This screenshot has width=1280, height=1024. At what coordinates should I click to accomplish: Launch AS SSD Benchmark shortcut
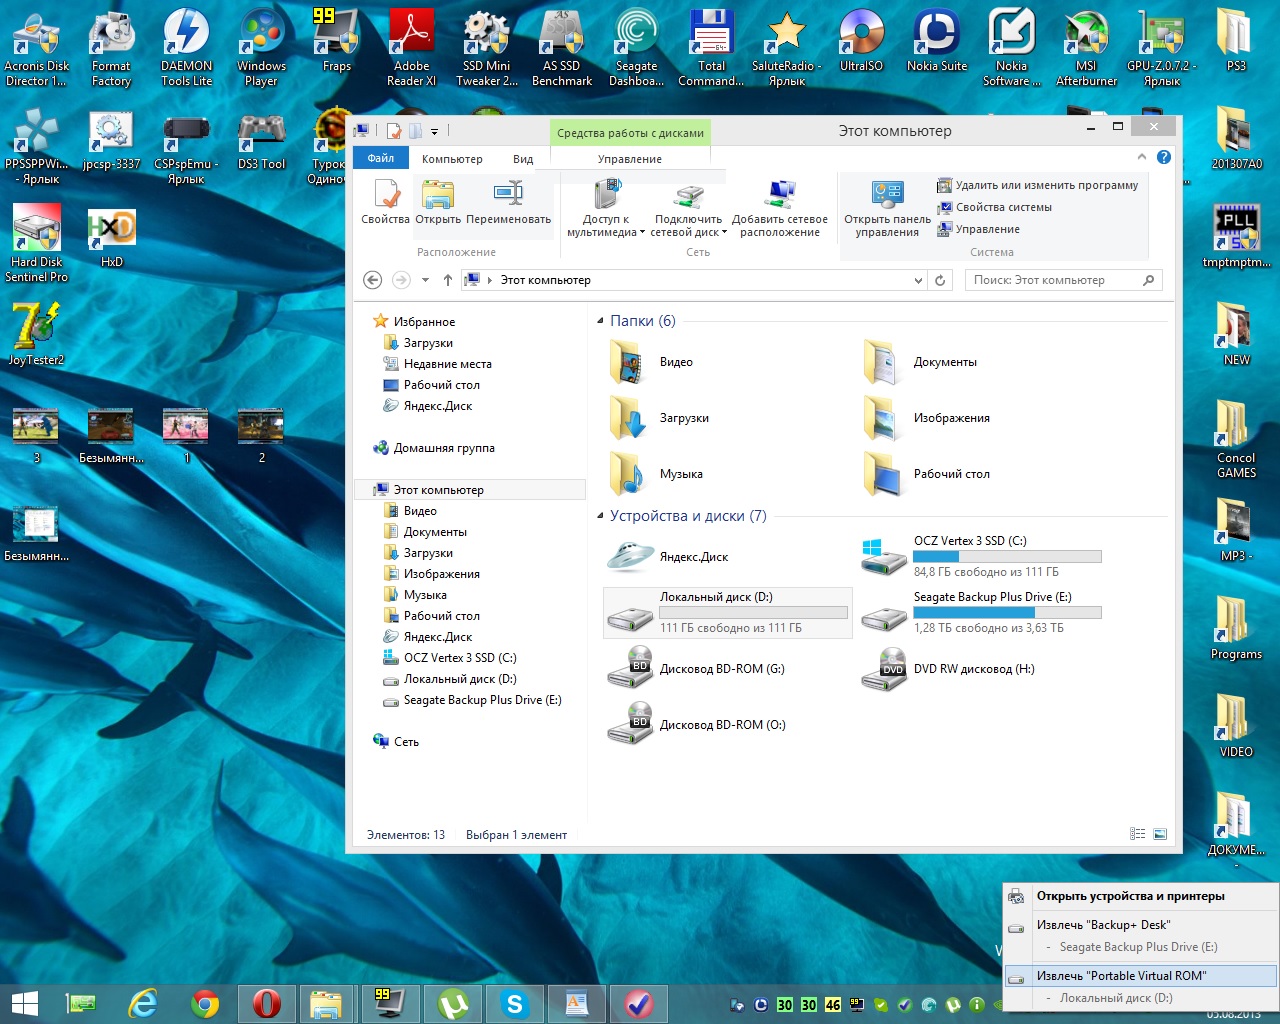(x=561, y=47)
